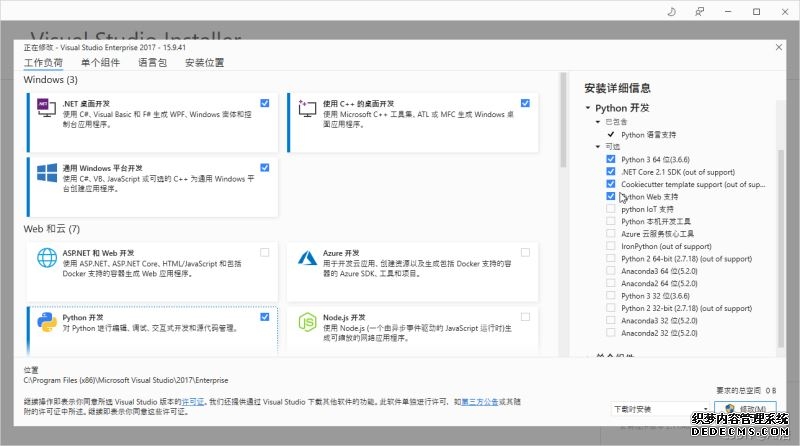Open the 第三方公告 third-party notices link

(480, 402)
